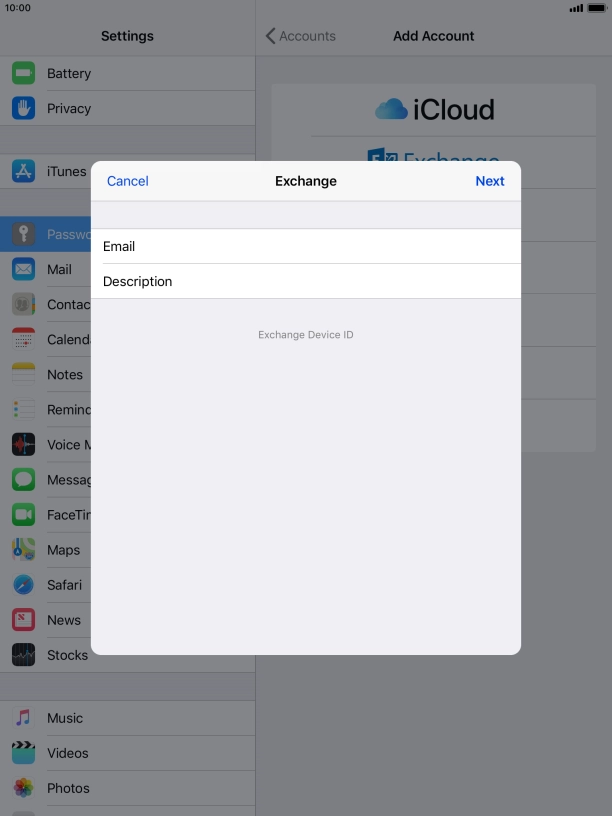Tap the battery indicator in status bar

(596, 8)
